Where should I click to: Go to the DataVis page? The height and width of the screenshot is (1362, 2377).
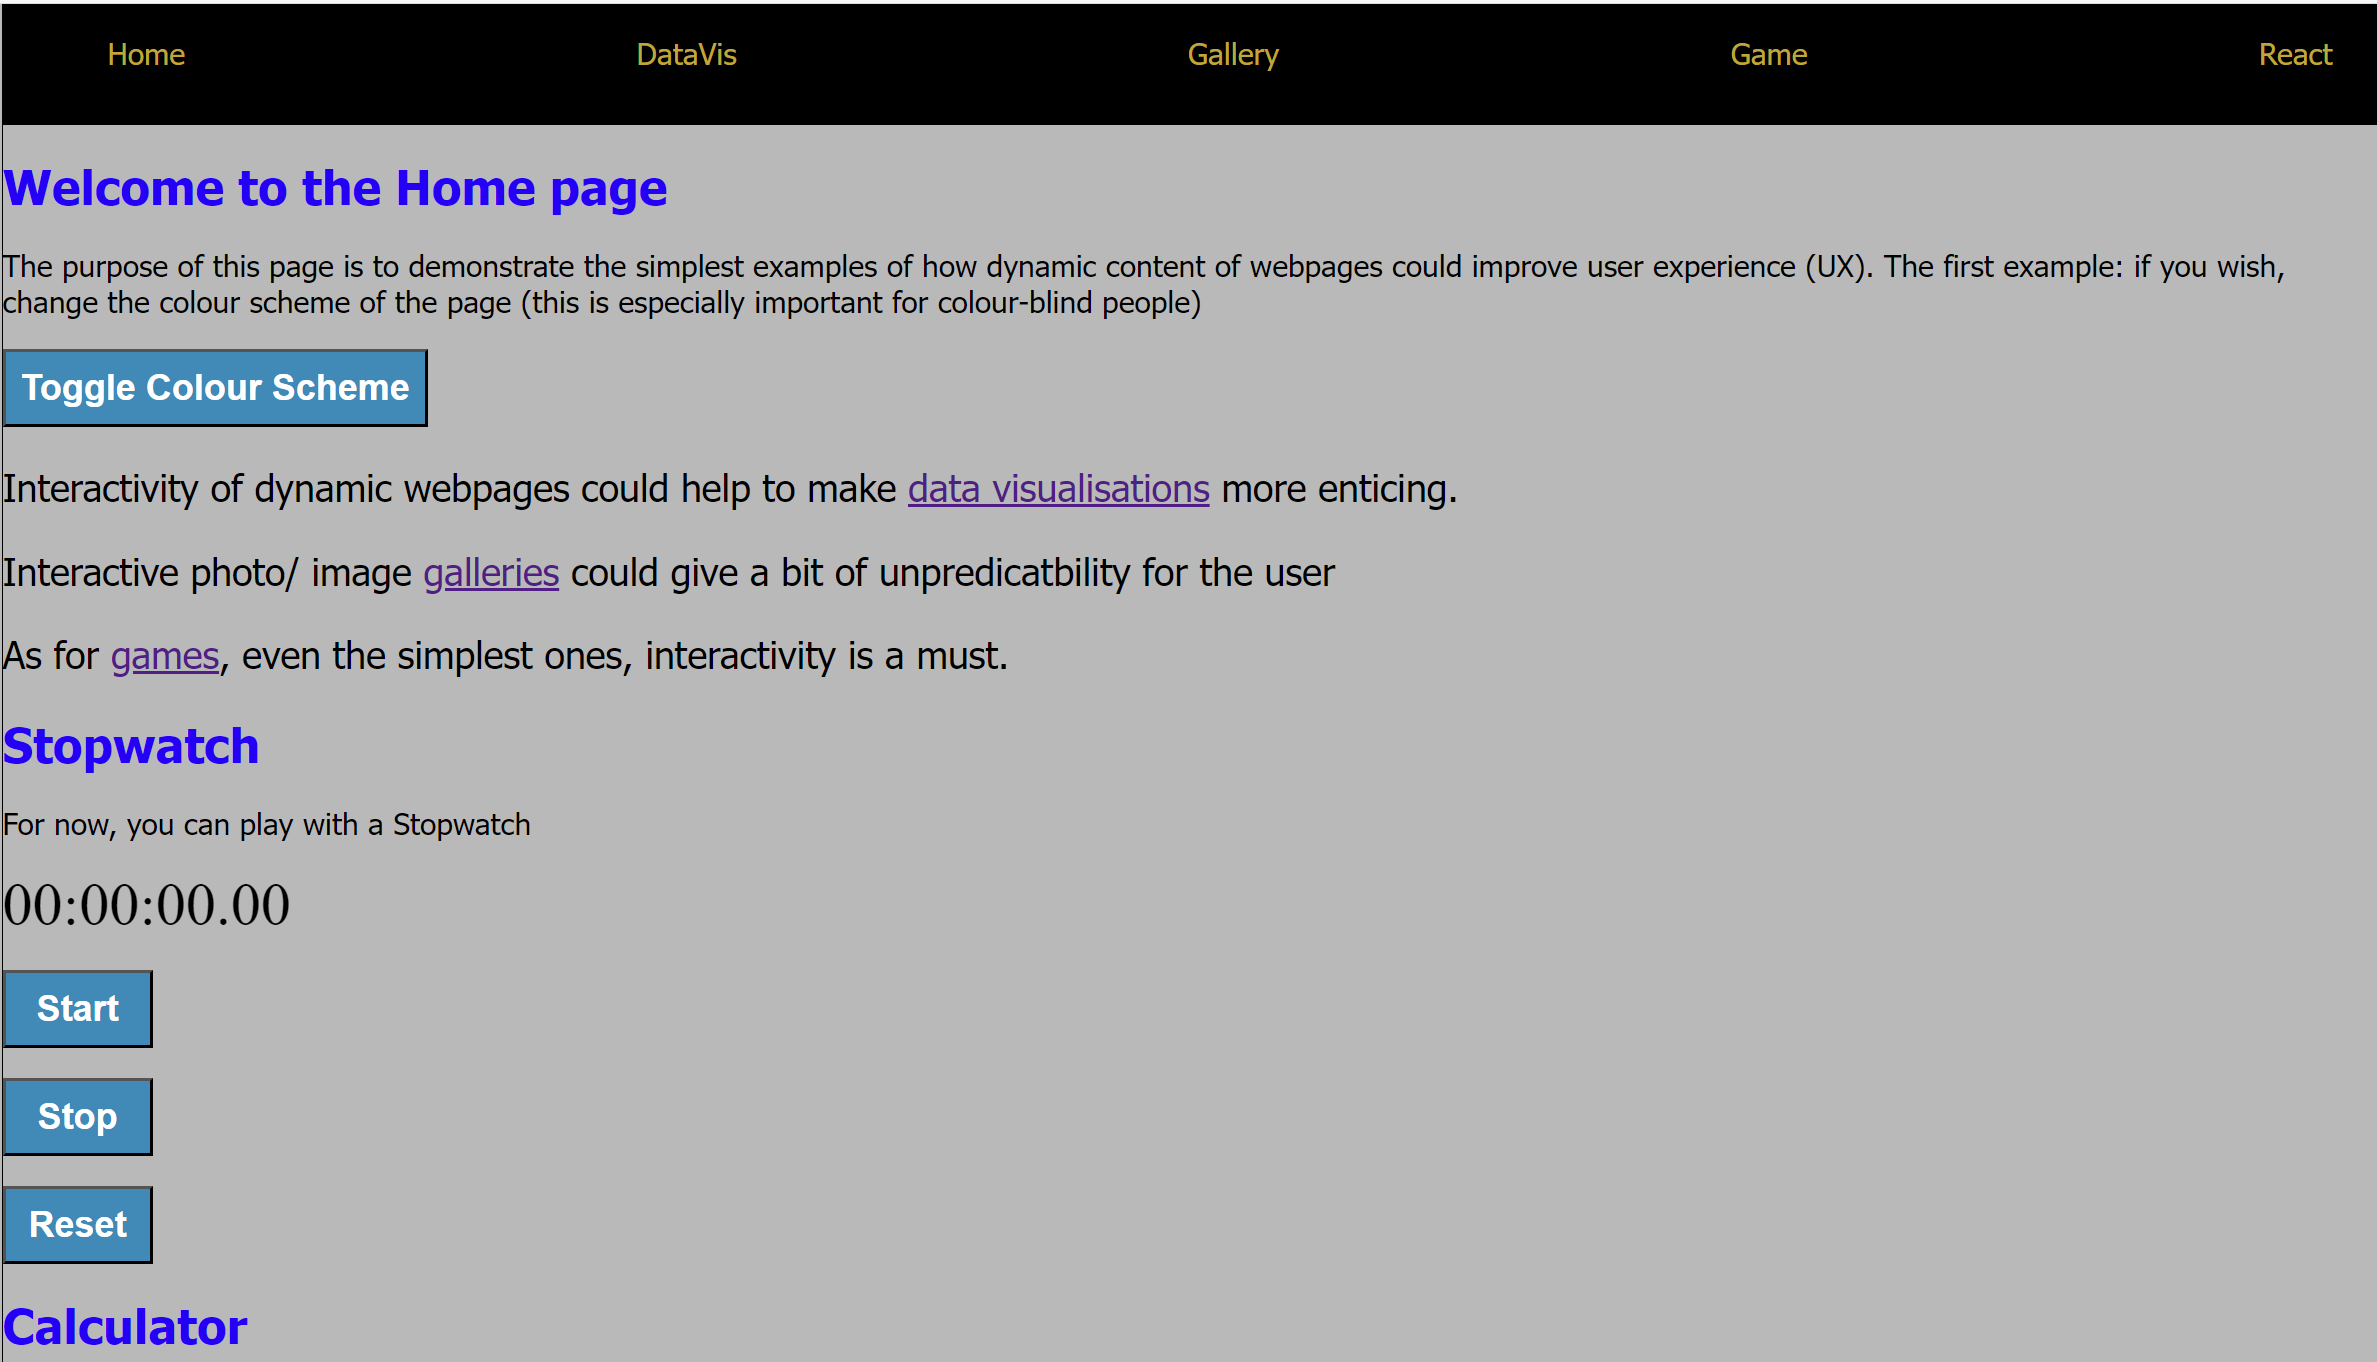(686, 55)
